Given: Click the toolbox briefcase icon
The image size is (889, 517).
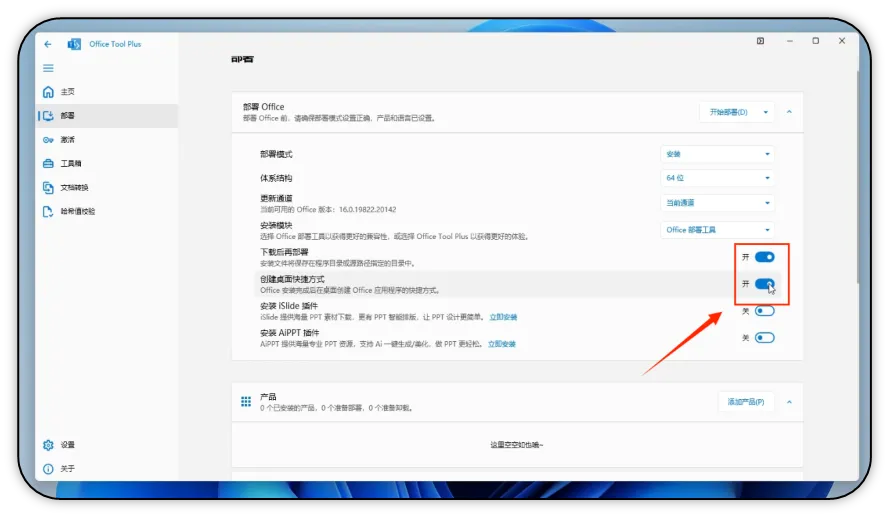Looking at the screenshot, I should (48, 163).
